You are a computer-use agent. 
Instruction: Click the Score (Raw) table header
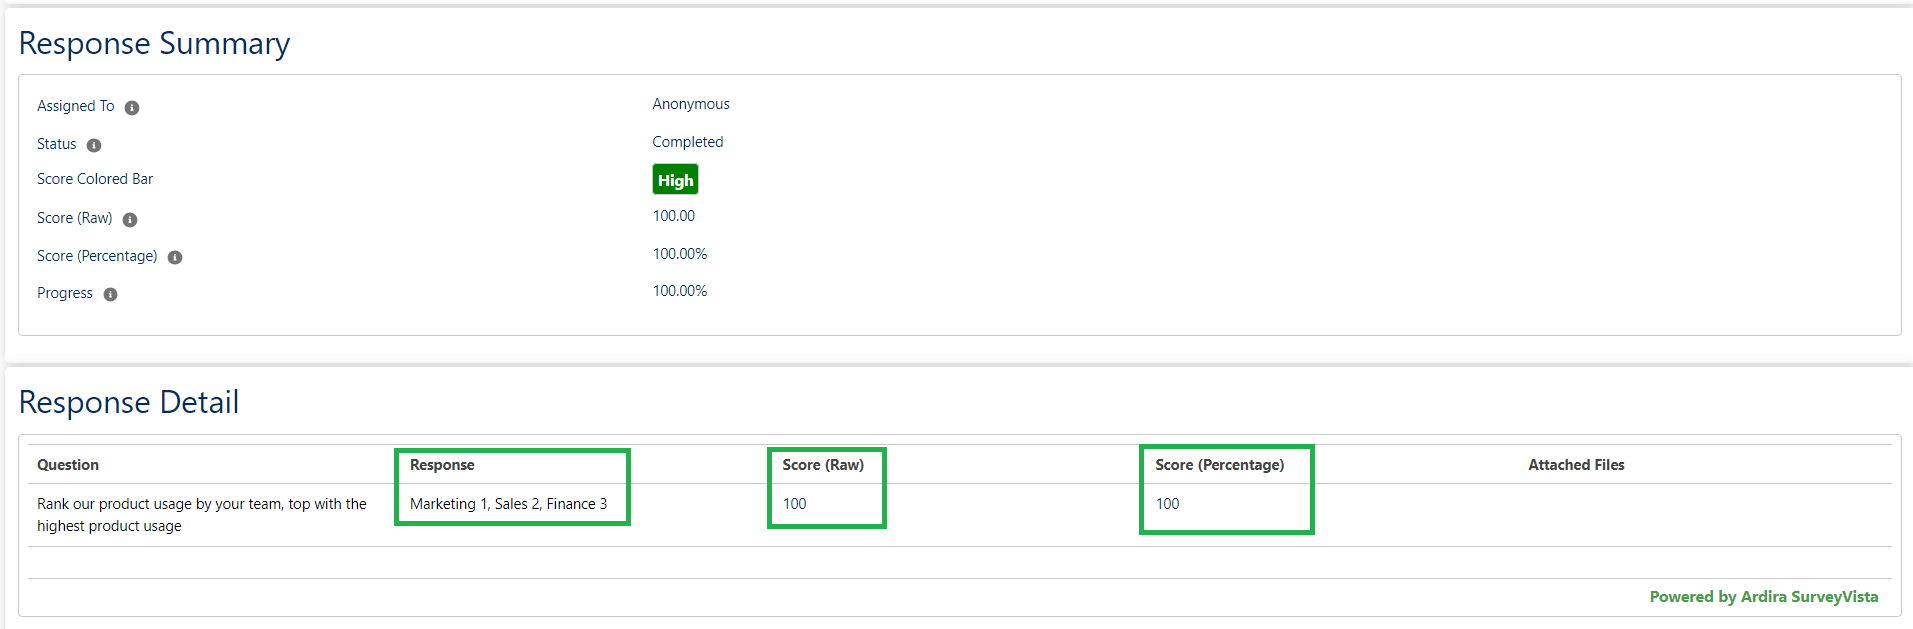point(825,465)
